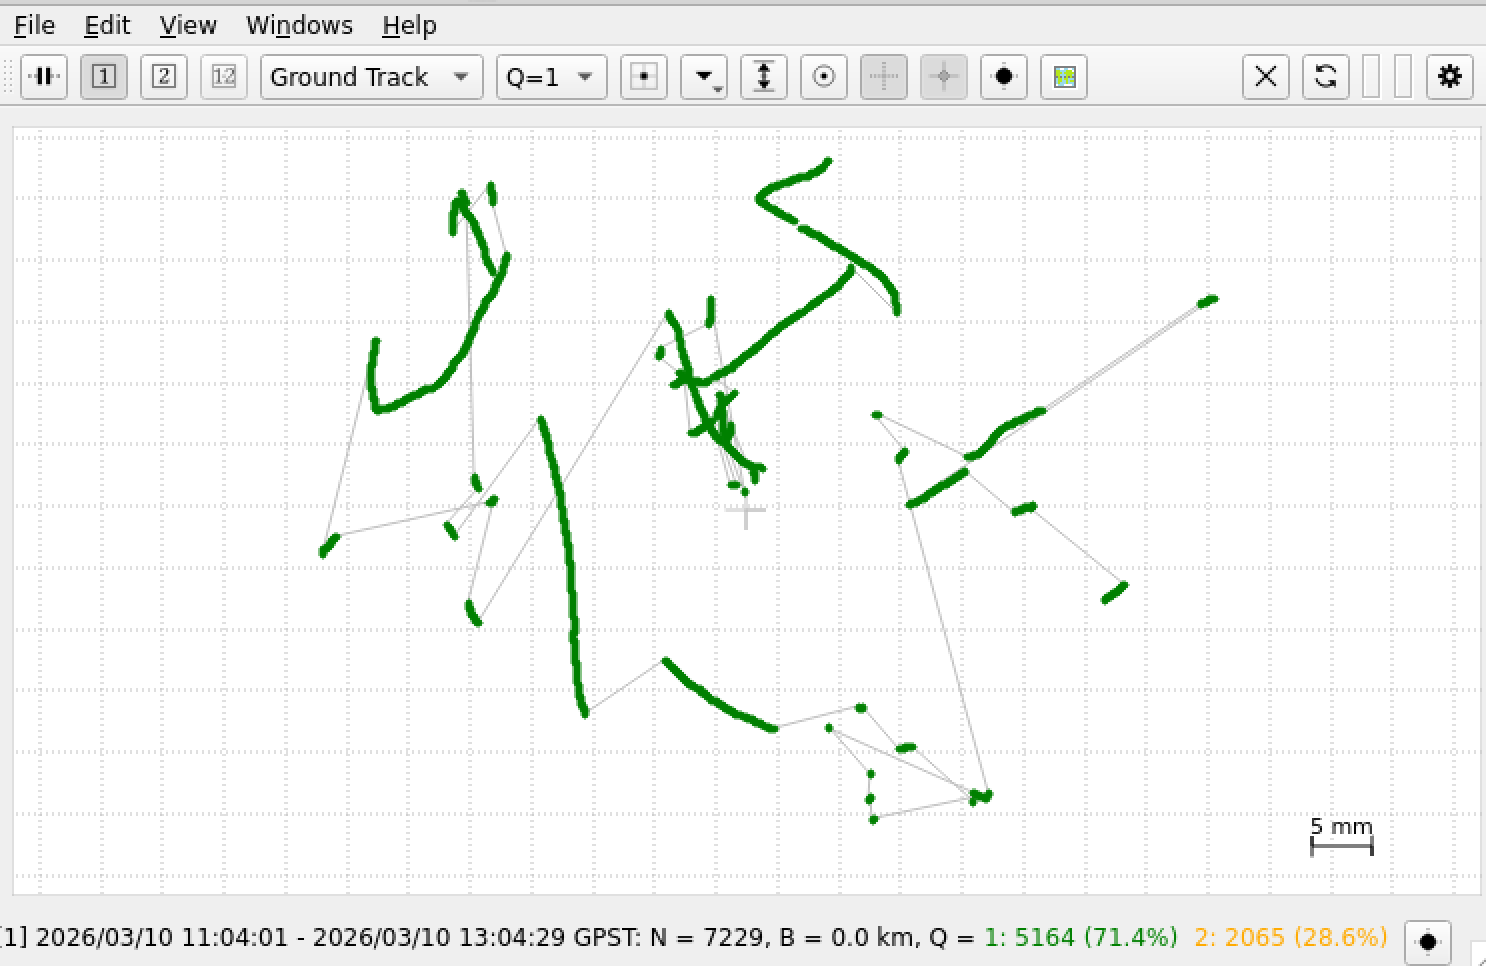Open the Ground Track plot type dropdown

pyautogui.click(x=371, y=77)
